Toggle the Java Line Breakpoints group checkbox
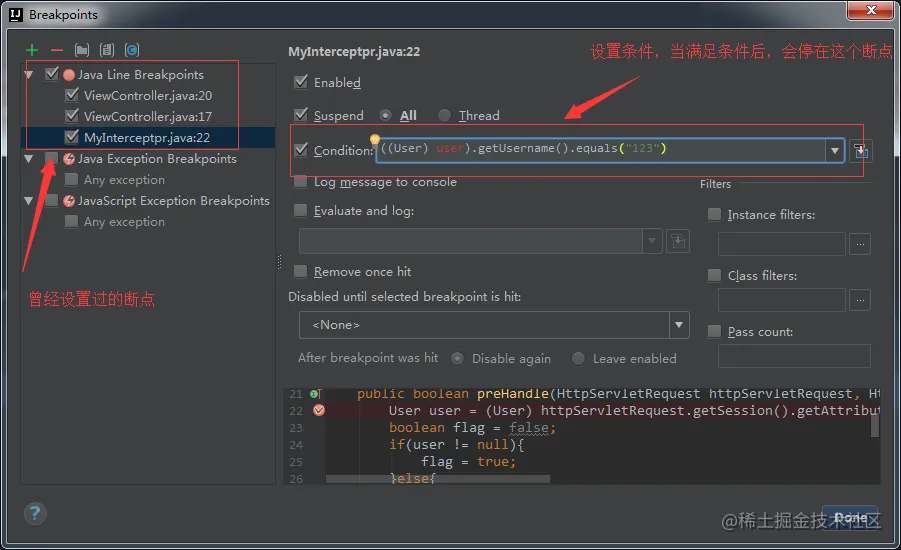Screen dimensions: 901x550 click(x=52, y=74)
